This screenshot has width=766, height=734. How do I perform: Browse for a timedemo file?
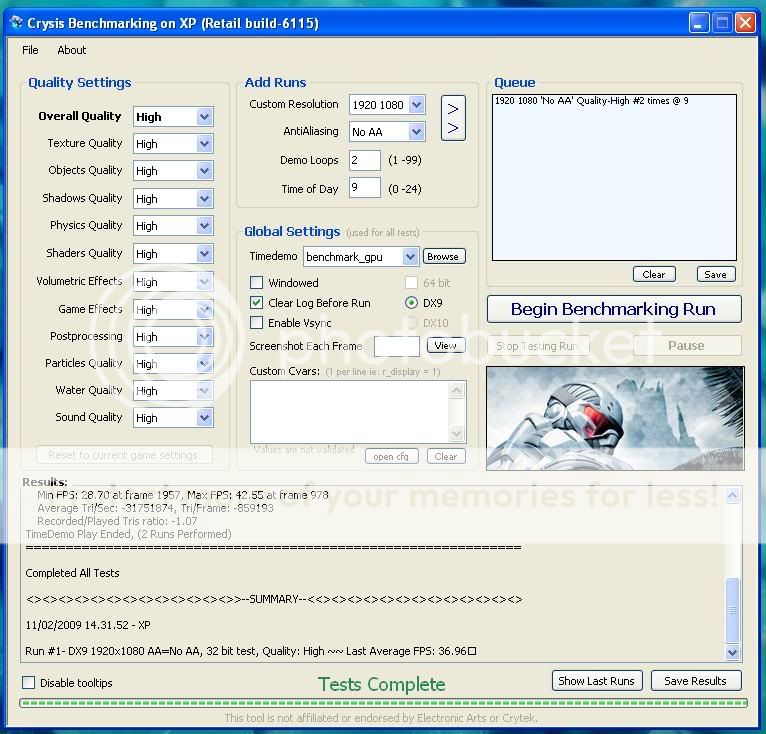coord(443,256)
